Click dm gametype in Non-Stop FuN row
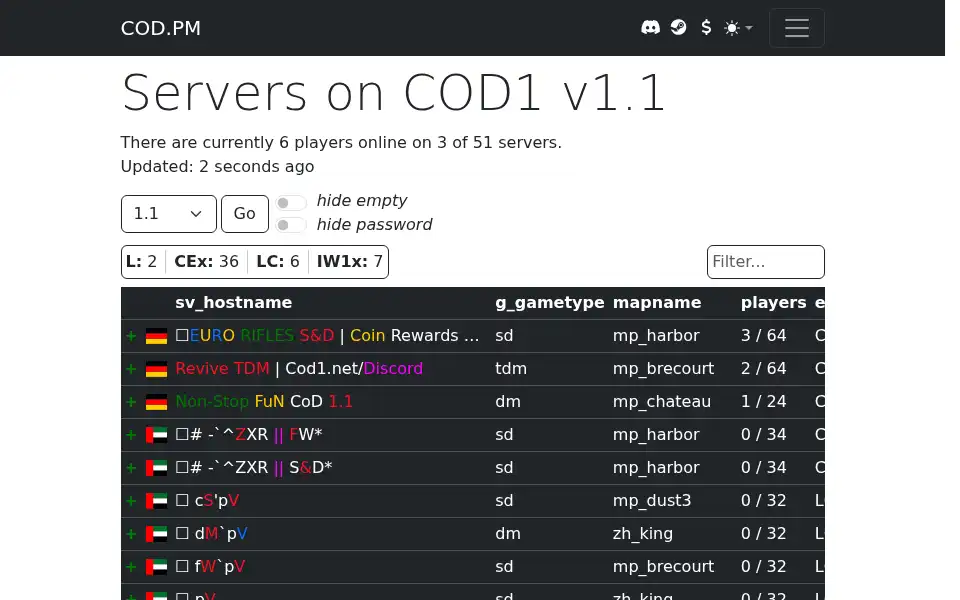Viewport: 960px width, 600px height. pos(508,402)
